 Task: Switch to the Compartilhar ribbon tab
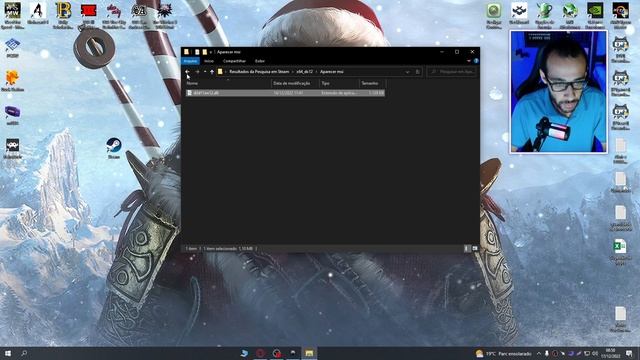(234, 61)
